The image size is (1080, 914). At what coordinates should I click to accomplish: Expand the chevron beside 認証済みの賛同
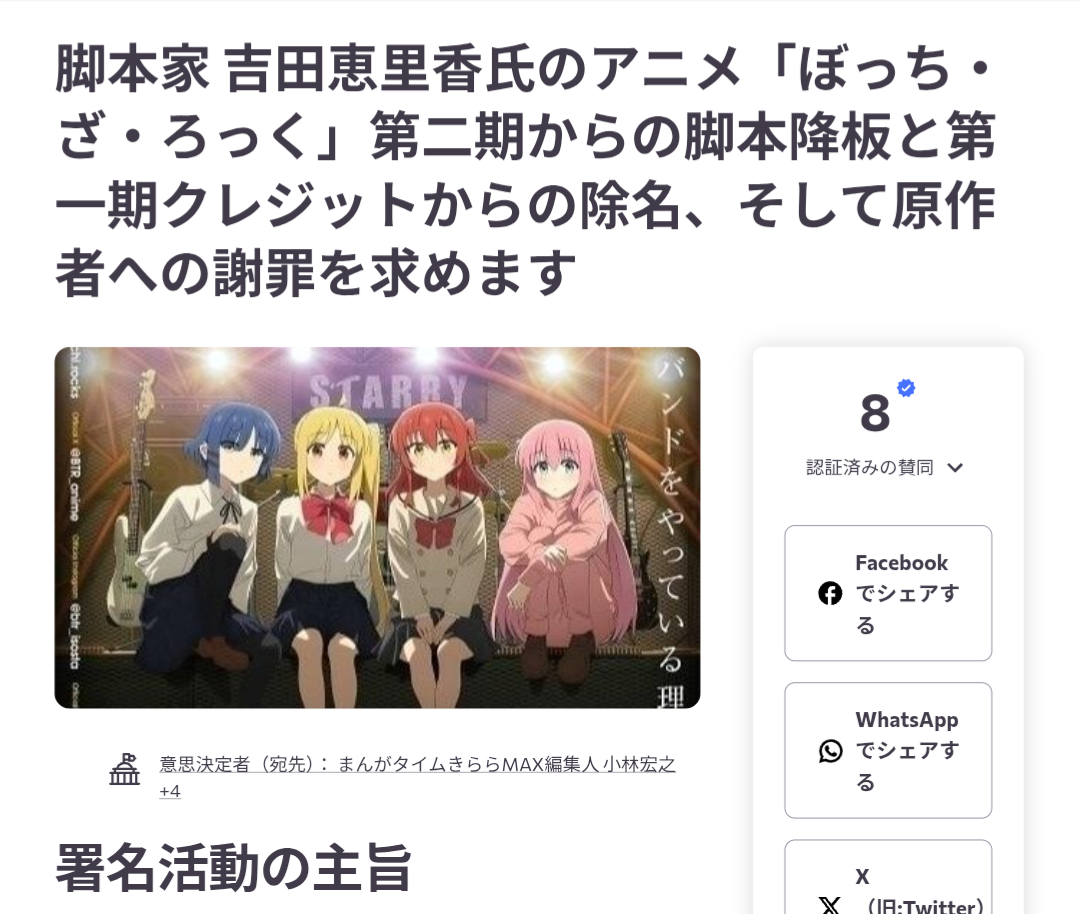955,468
